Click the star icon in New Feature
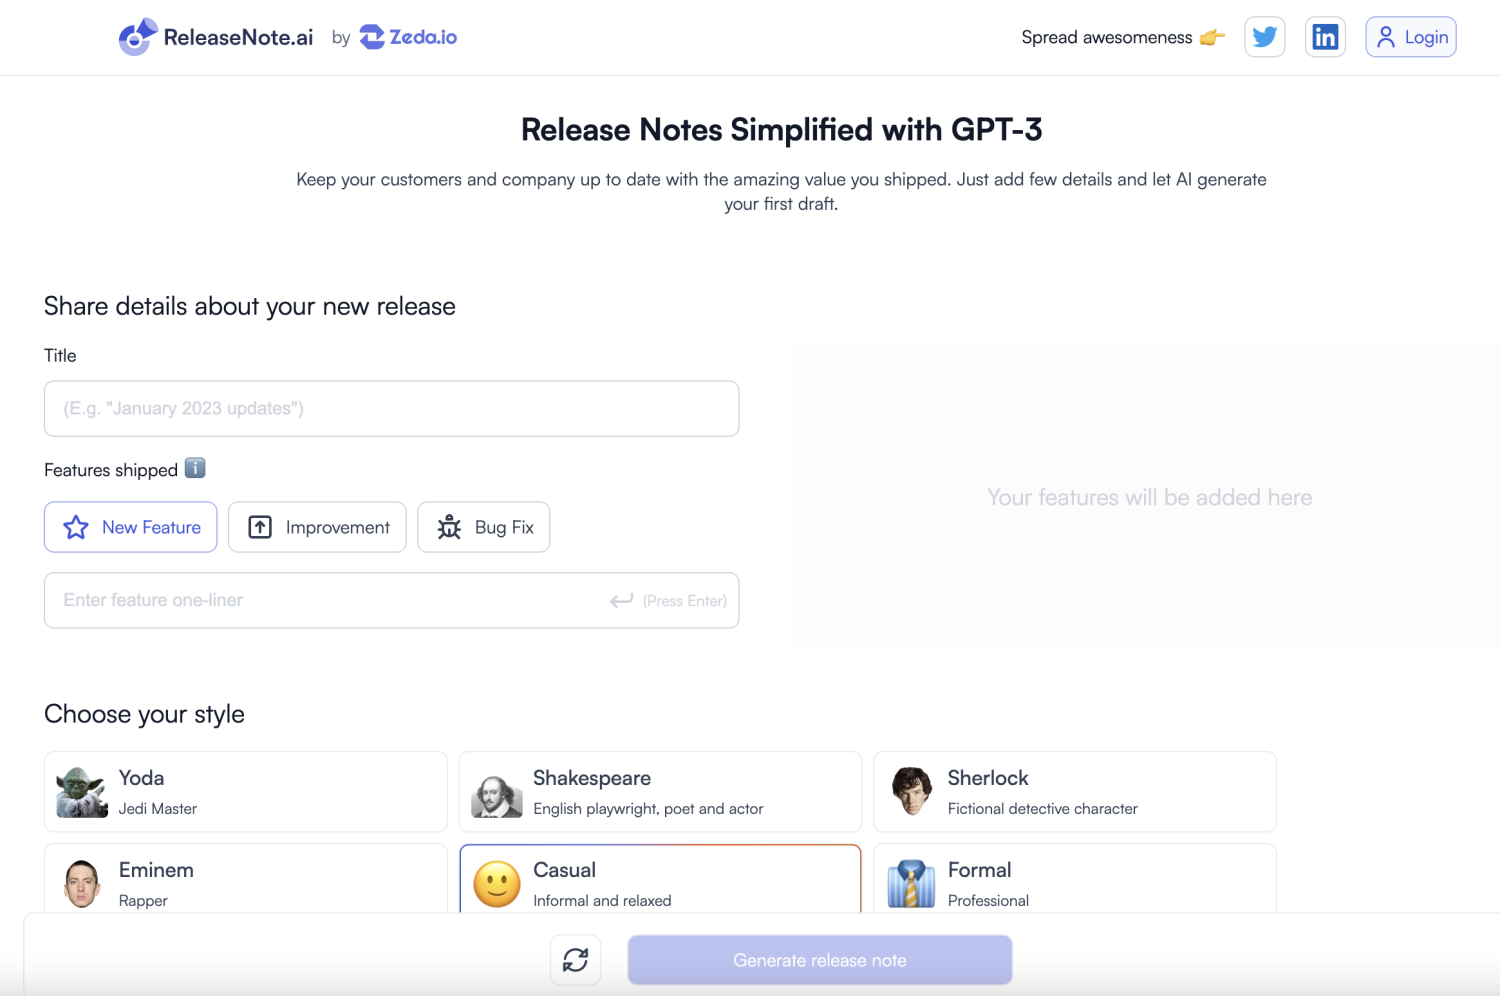 pyautogui.click(x=76, y=527)
